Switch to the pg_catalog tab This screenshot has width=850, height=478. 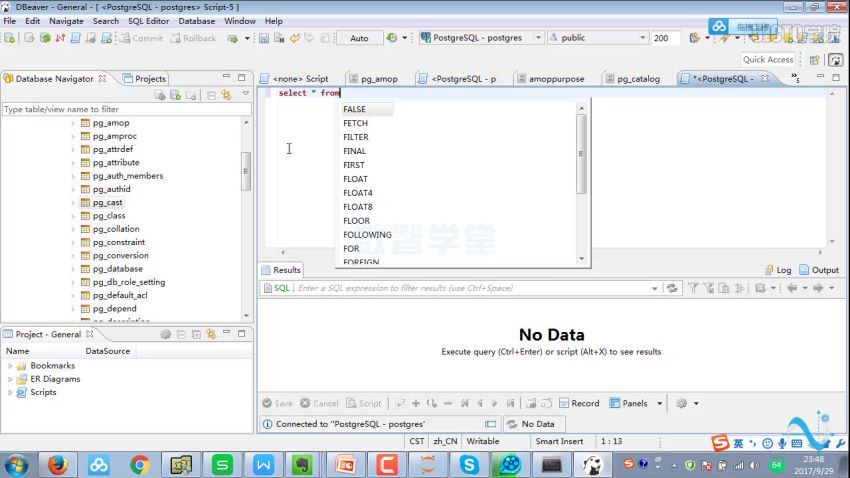[633, 79]
